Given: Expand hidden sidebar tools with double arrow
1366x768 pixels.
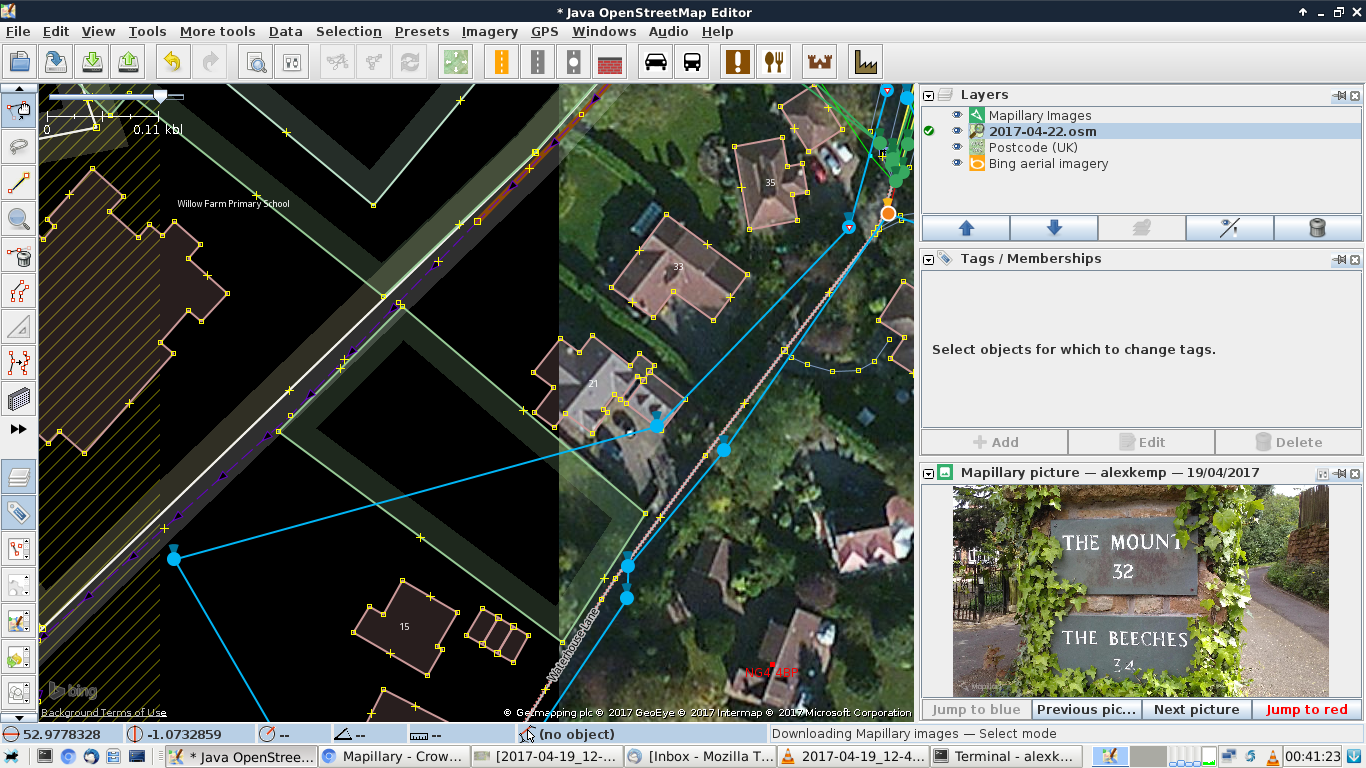Looking at the screenshot, I should [x=18, y=429].
